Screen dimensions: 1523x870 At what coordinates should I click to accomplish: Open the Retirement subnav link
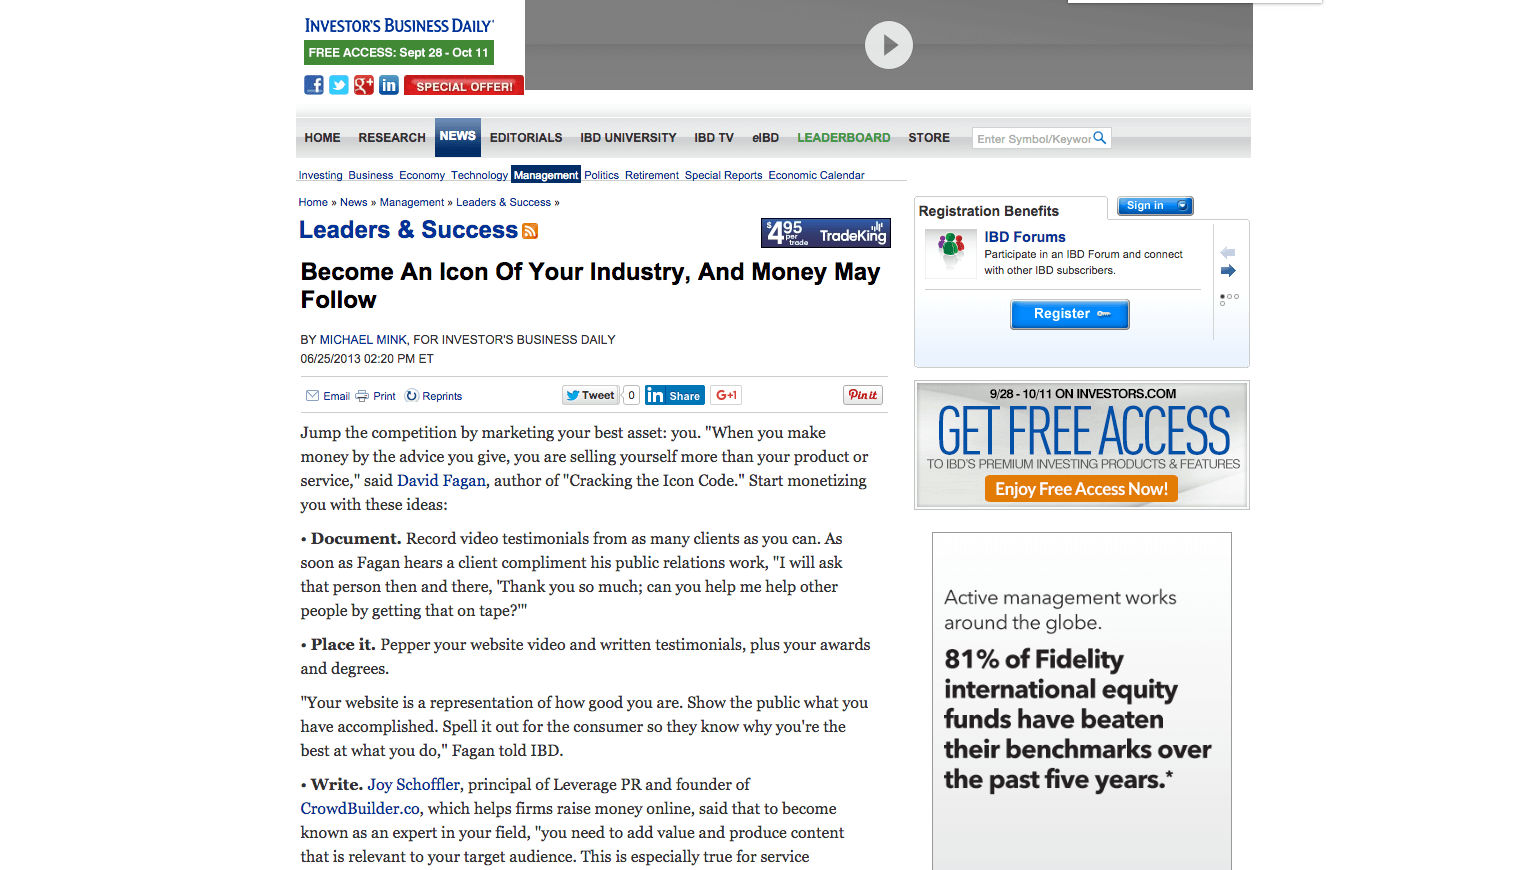[652, 175]
